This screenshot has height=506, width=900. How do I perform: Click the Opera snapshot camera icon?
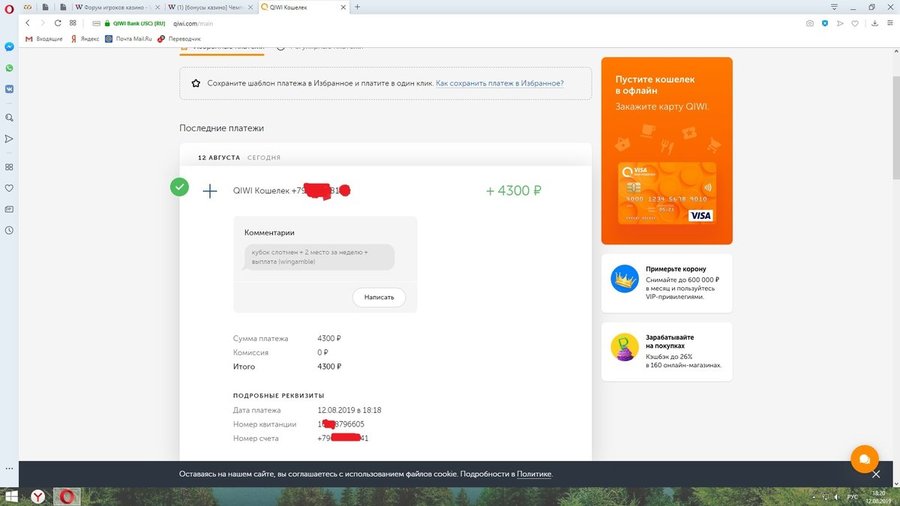point(809,22)
